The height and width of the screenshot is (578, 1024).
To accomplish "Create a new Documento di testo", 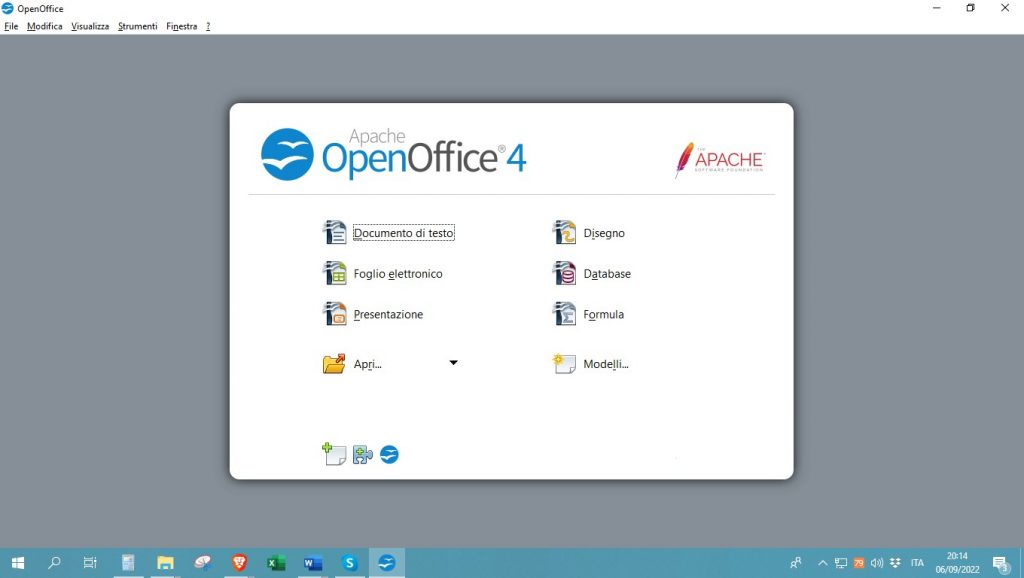I will click(x=404, y=232).
